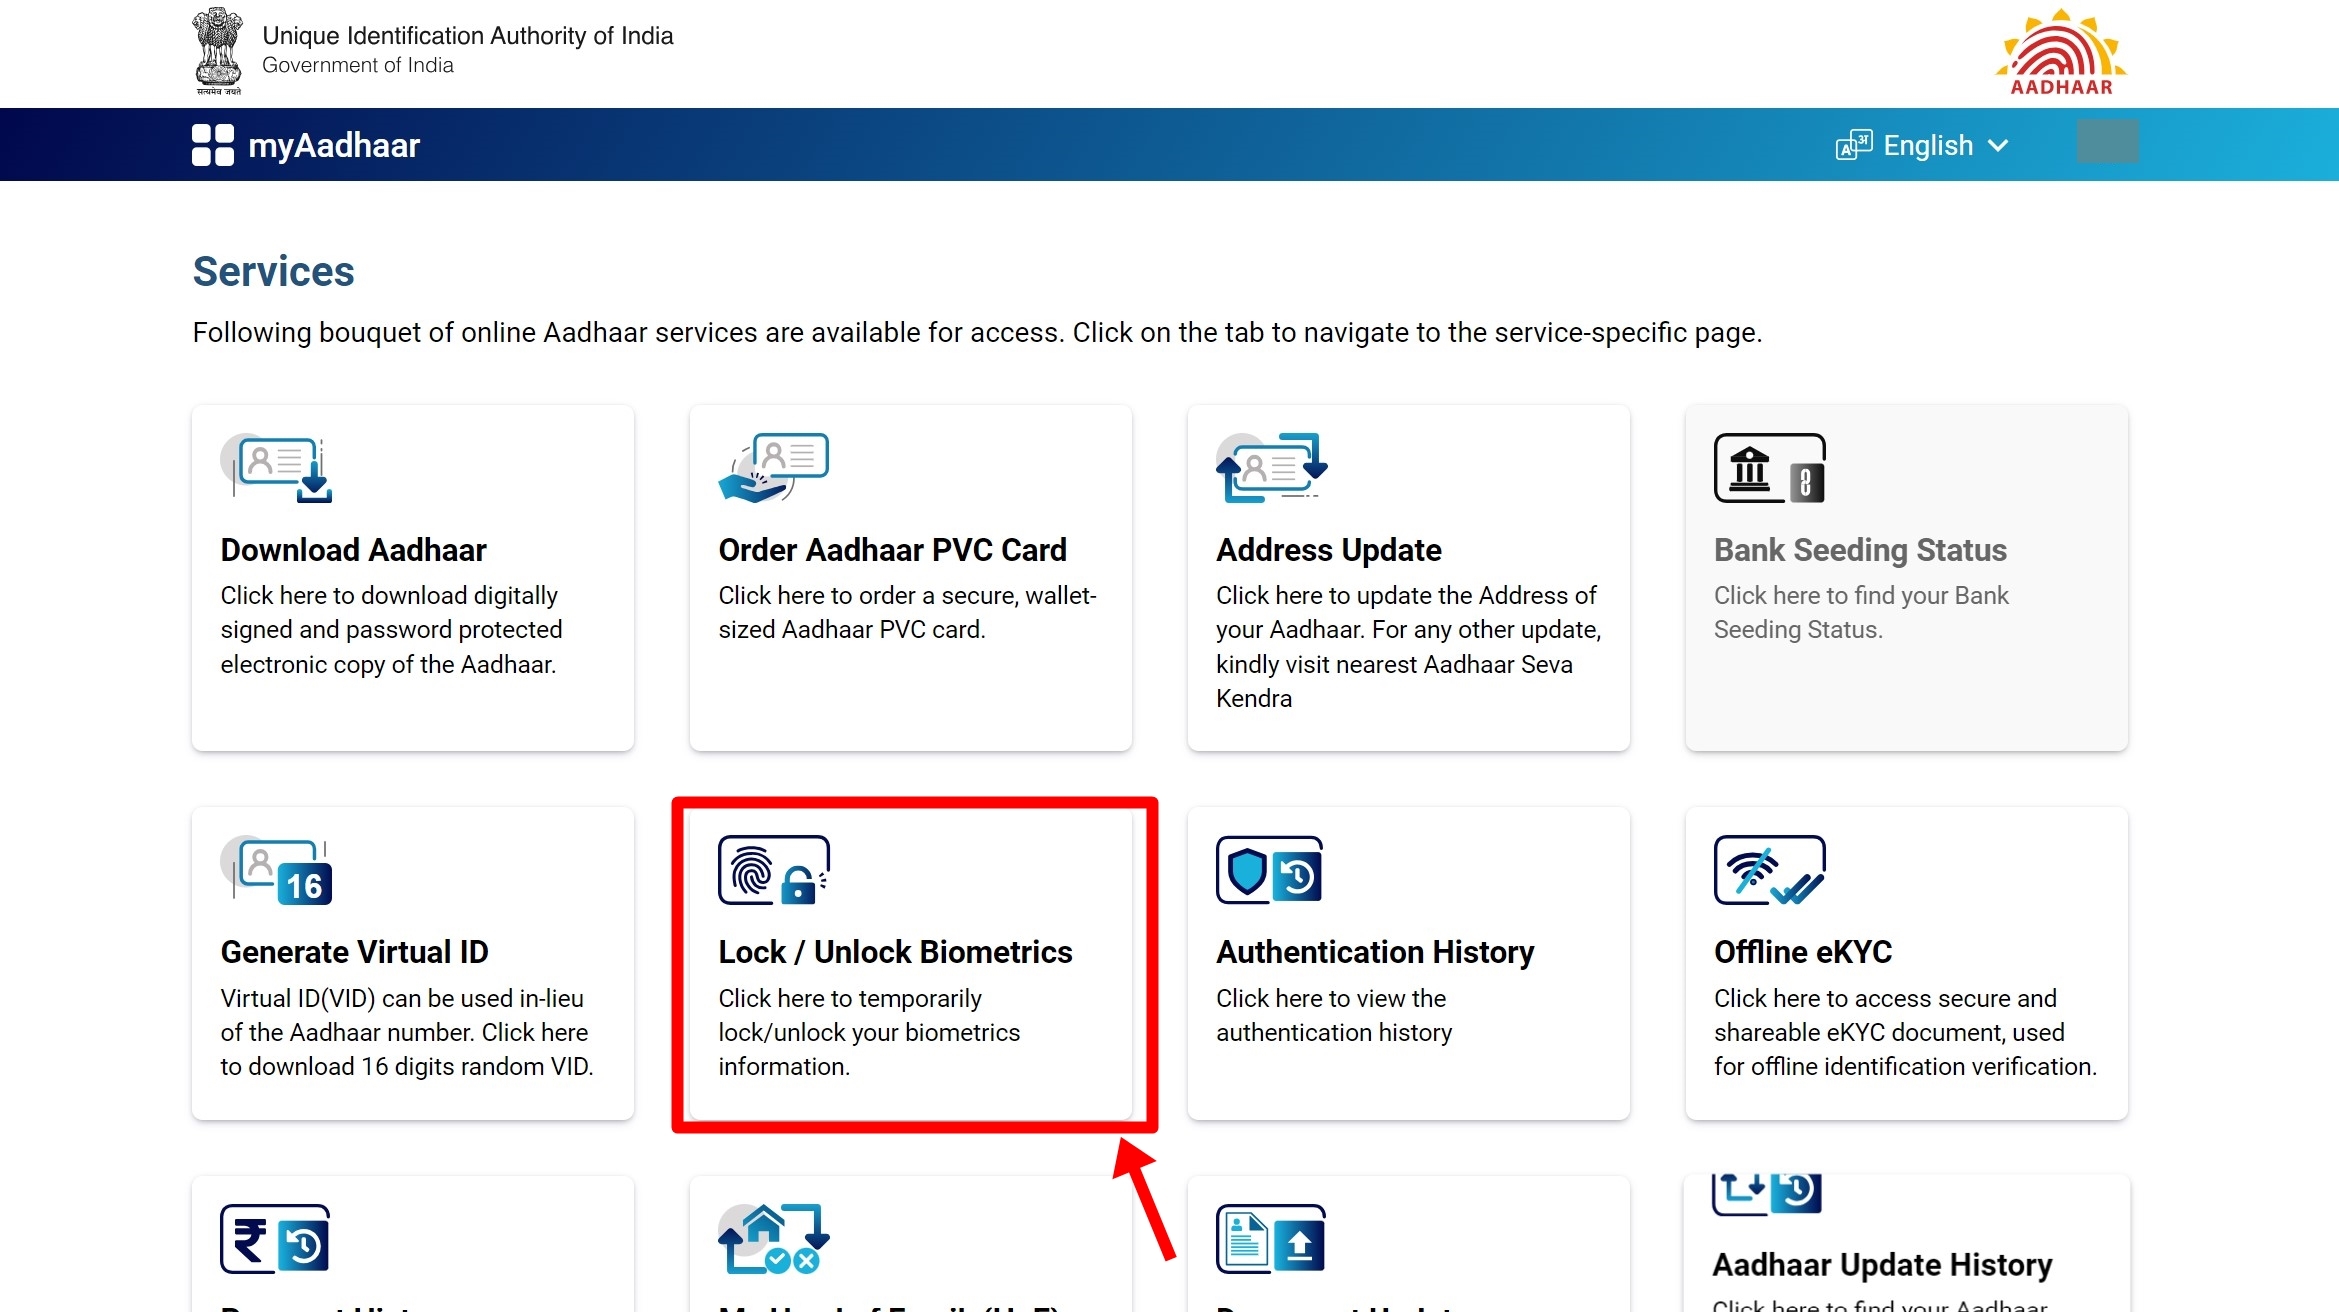The height and width of the screenshot is (1312, 2339).
Task: Click the Services heading
Action: coord(273,271)
